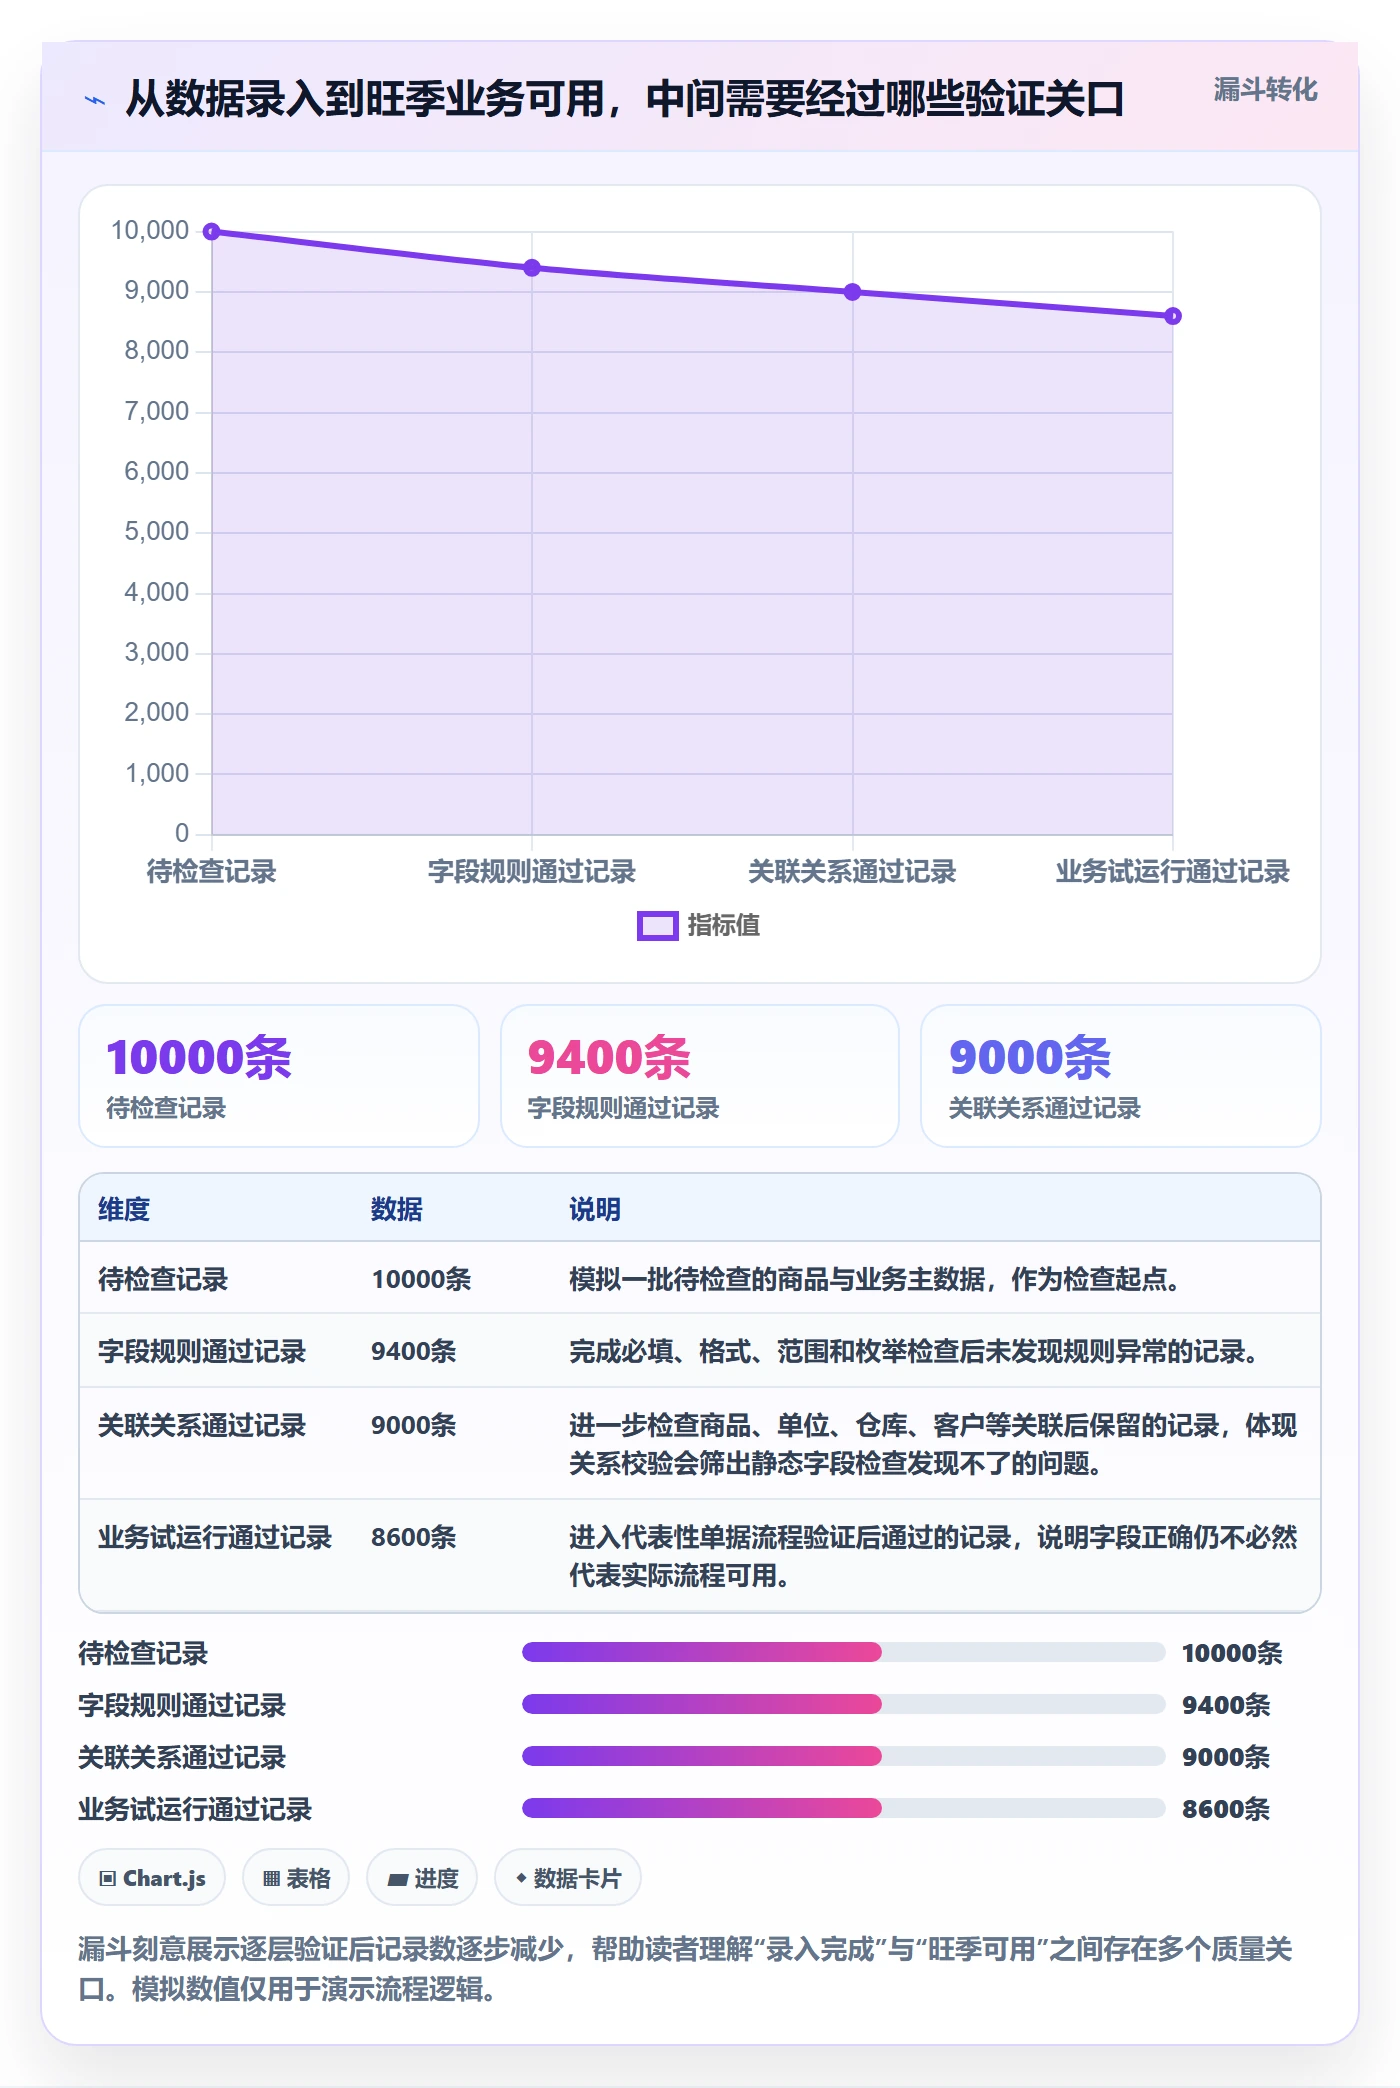1400x2088 pixels.
Task: Select table cell 关联关系通过记录
Action: point(202,1425)
